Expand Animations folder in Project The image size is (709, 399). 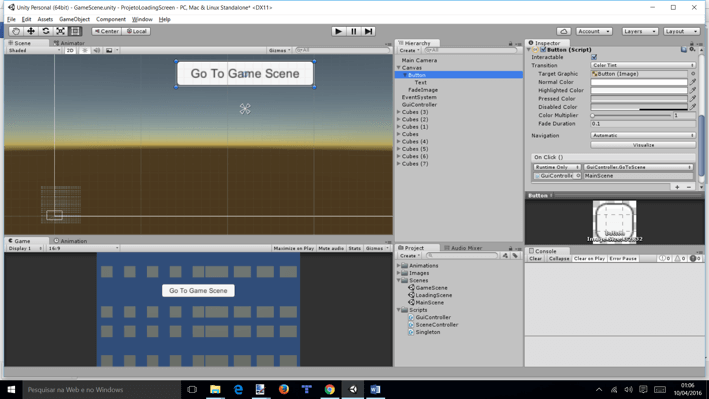click(x=398, y=266)
